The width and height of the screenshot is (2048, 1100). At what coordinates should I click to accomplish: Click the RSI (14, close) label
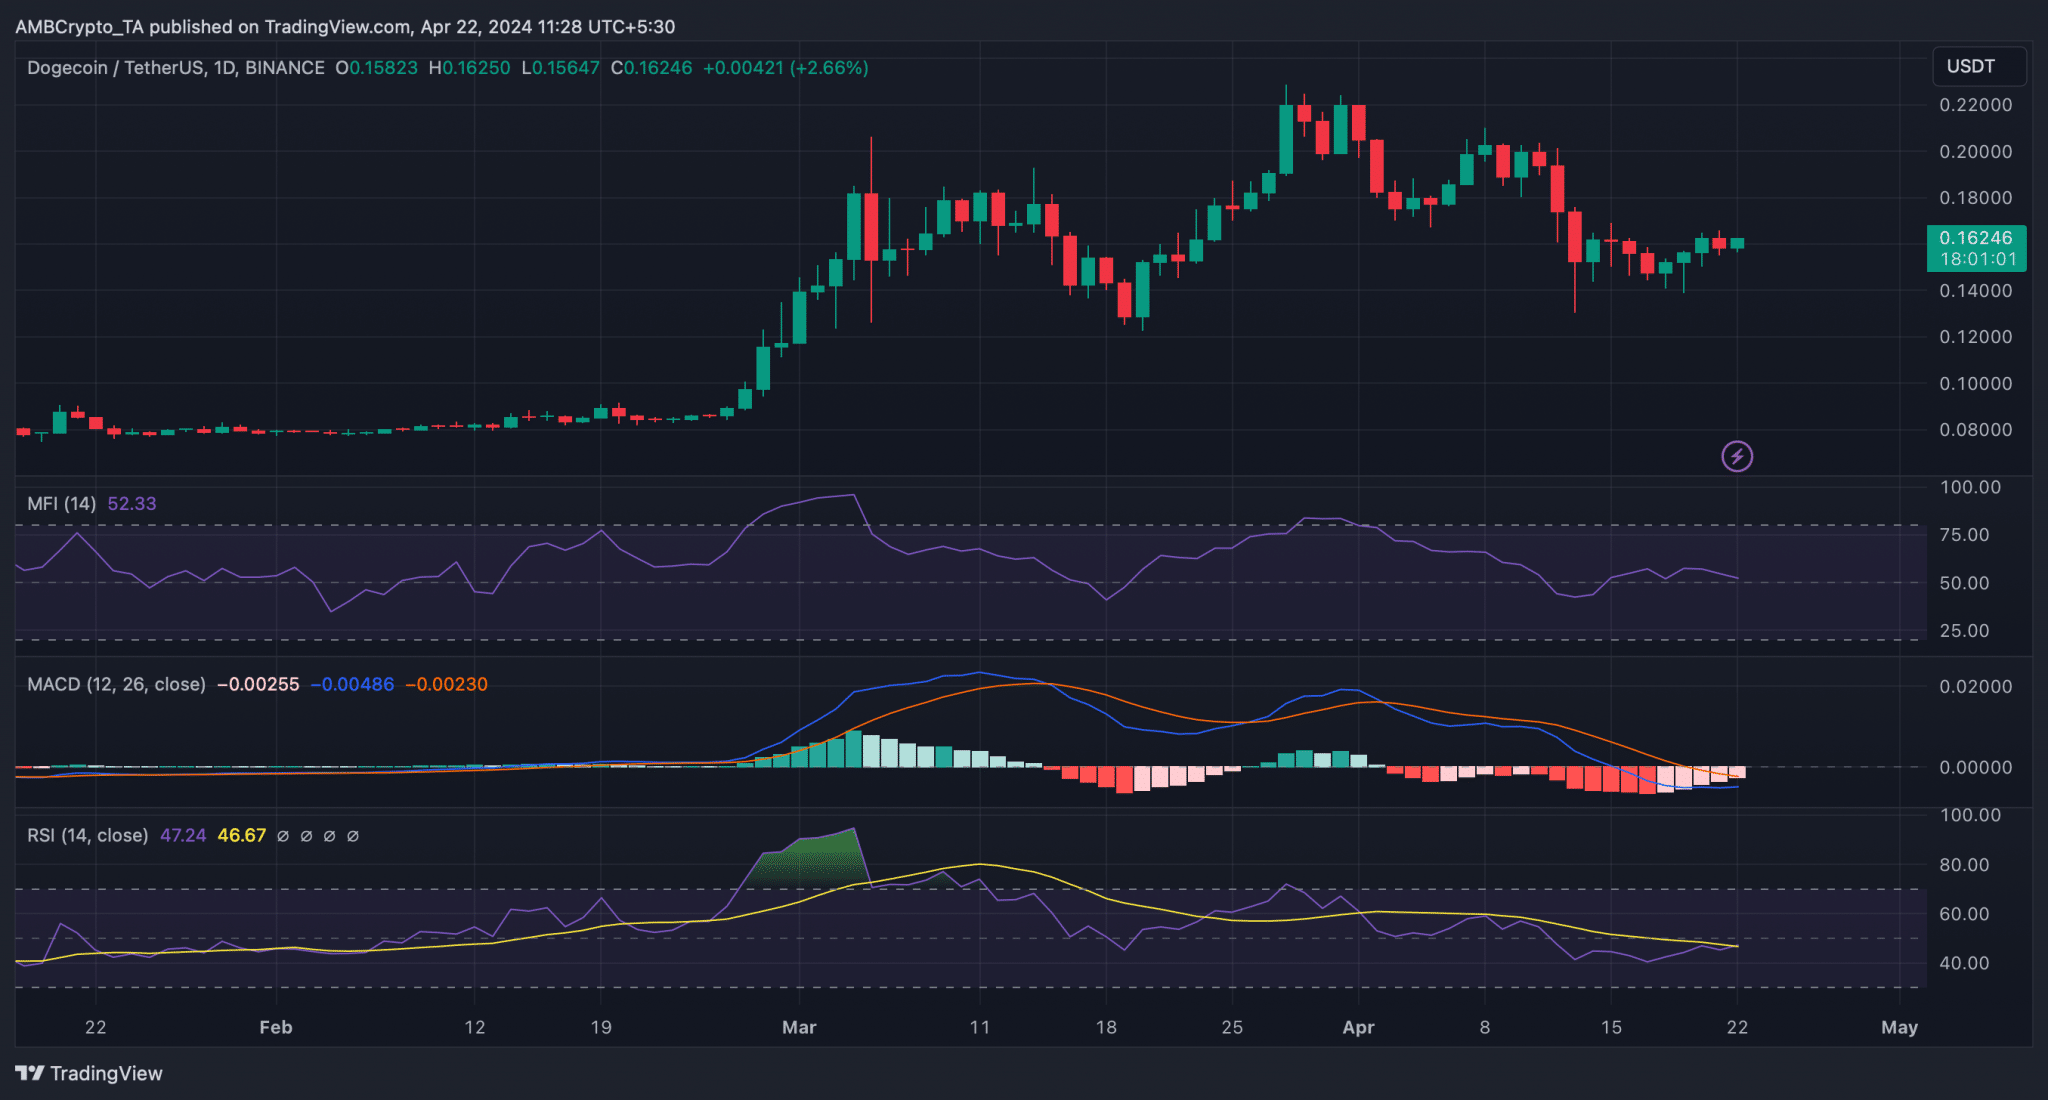(88, 836)
